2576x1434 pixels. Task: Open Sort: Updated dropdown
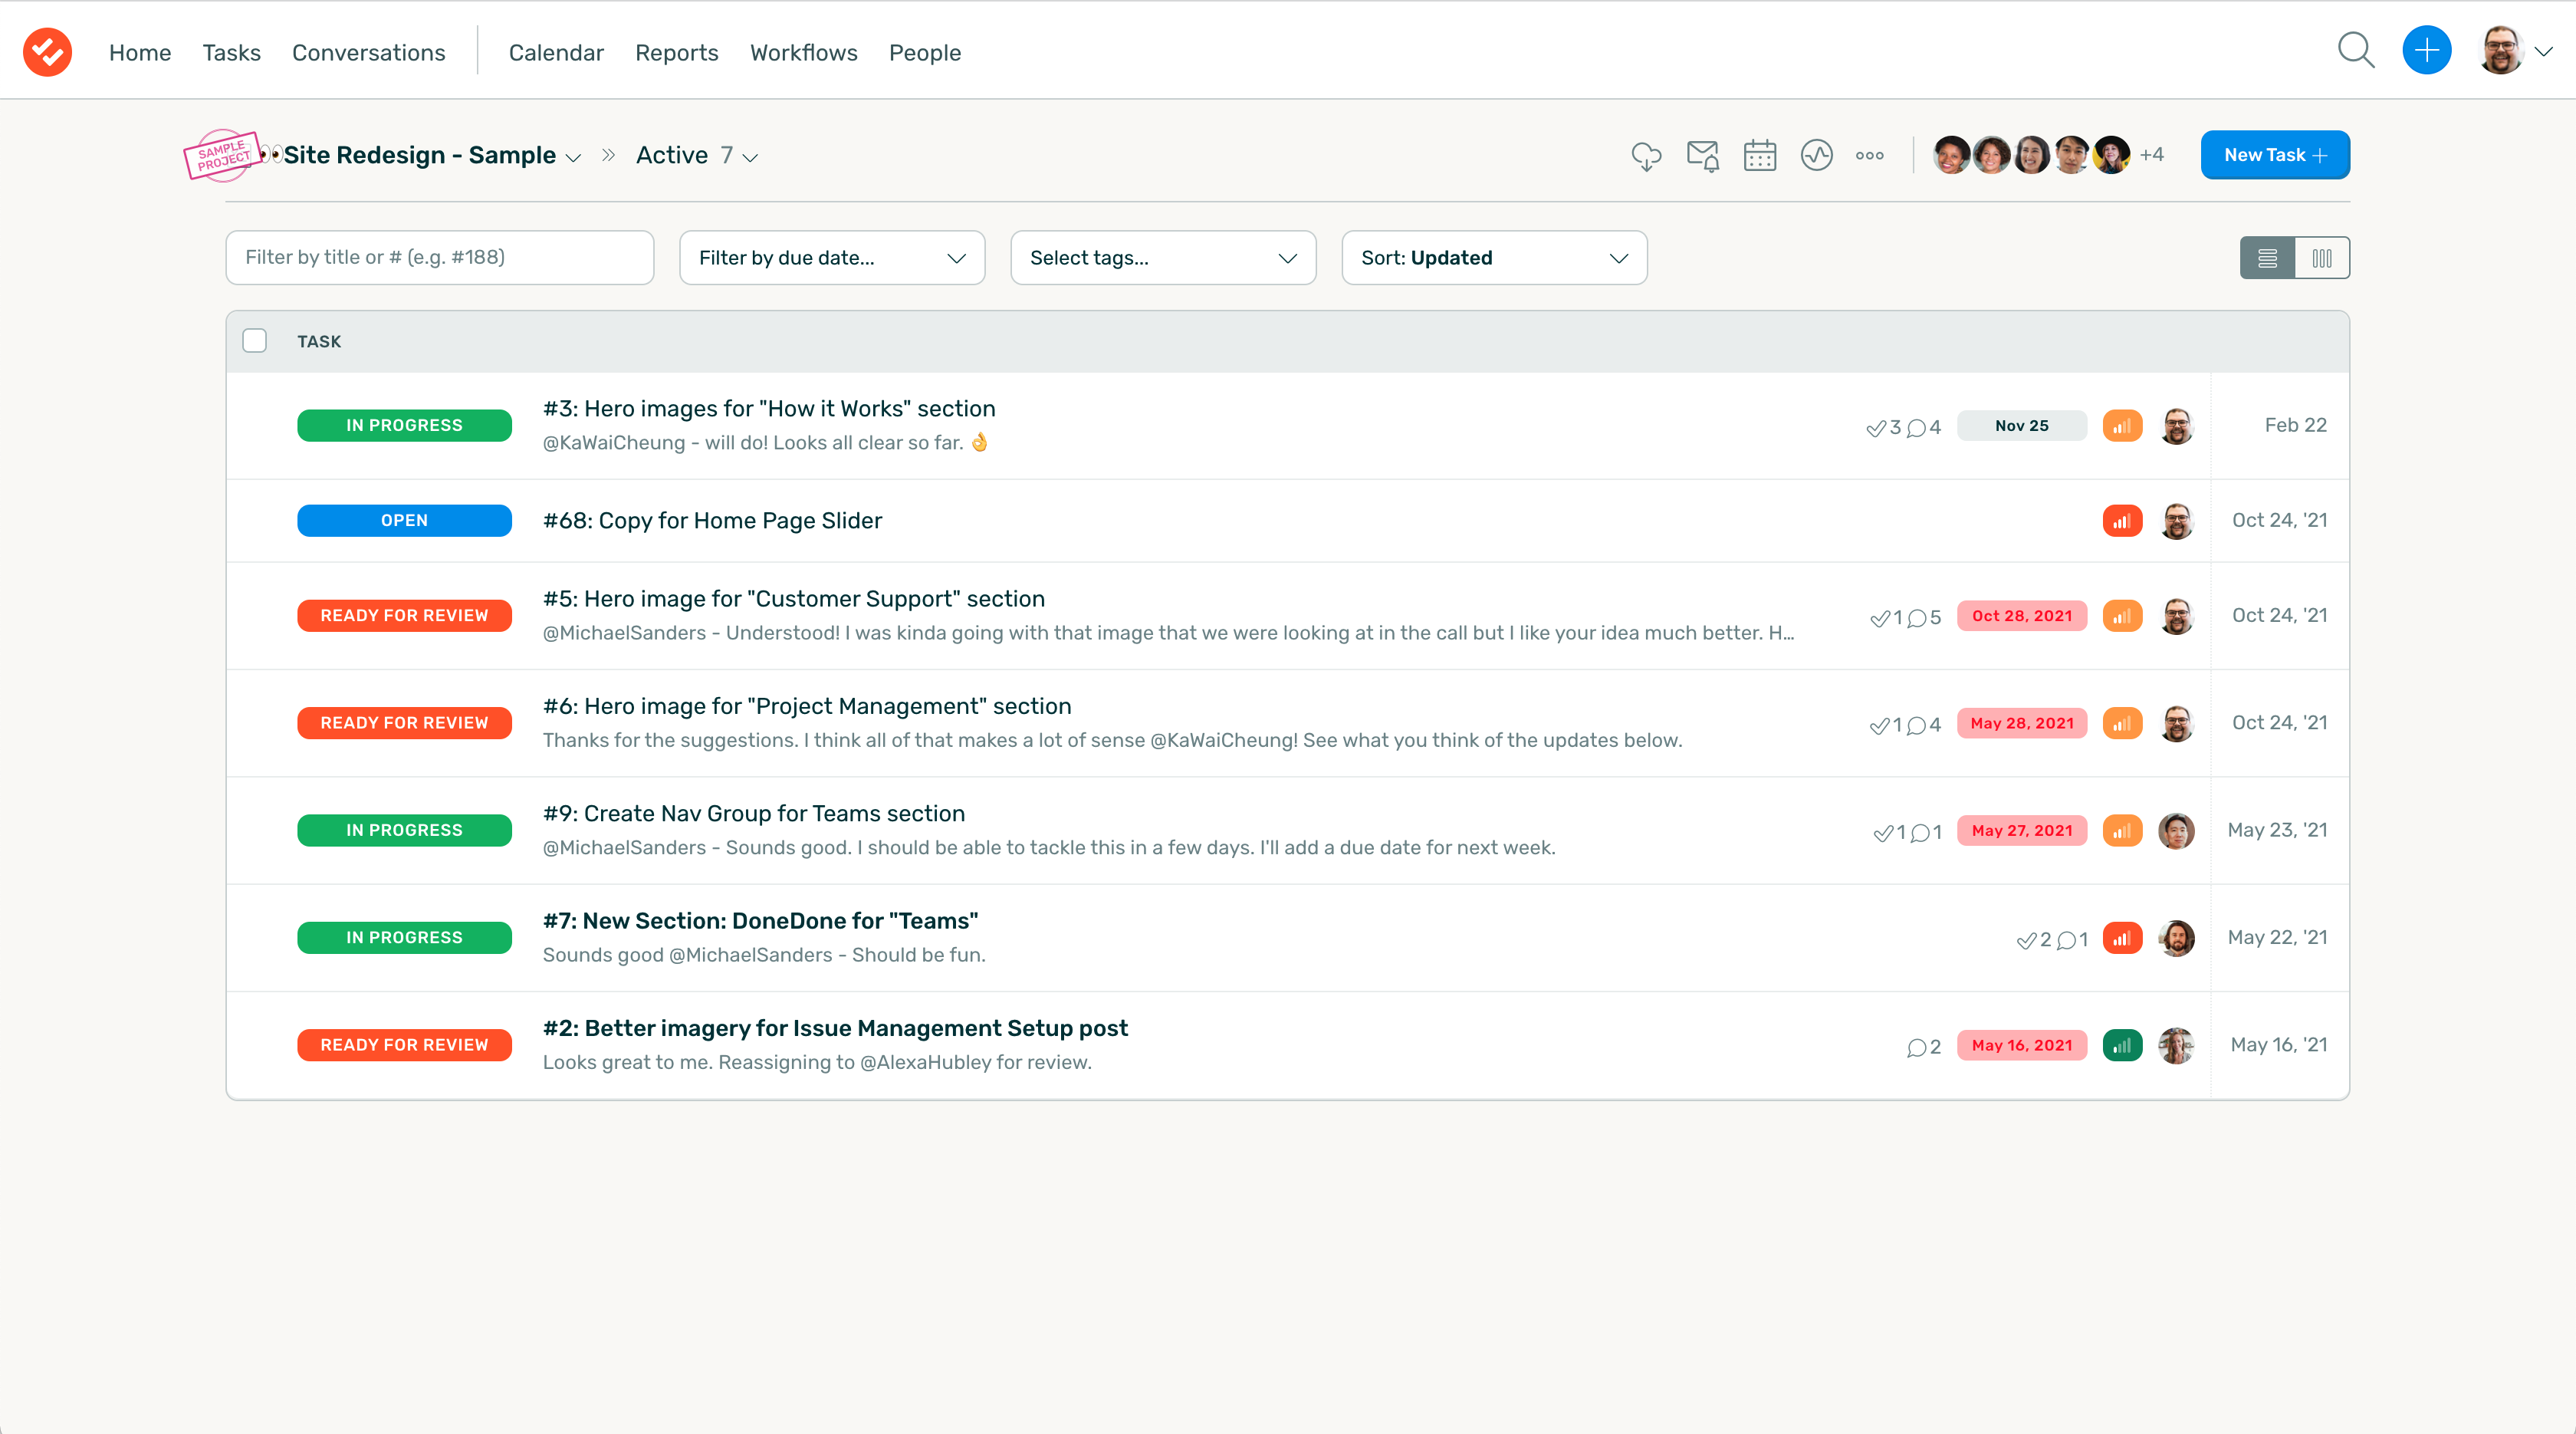coord(1494,258)
